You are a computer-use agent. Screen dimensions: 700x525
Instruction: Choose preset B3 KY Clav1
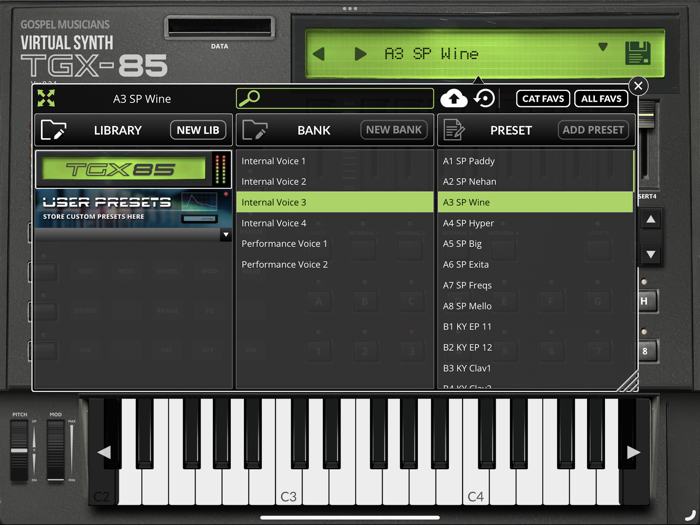tap(535, 368)
